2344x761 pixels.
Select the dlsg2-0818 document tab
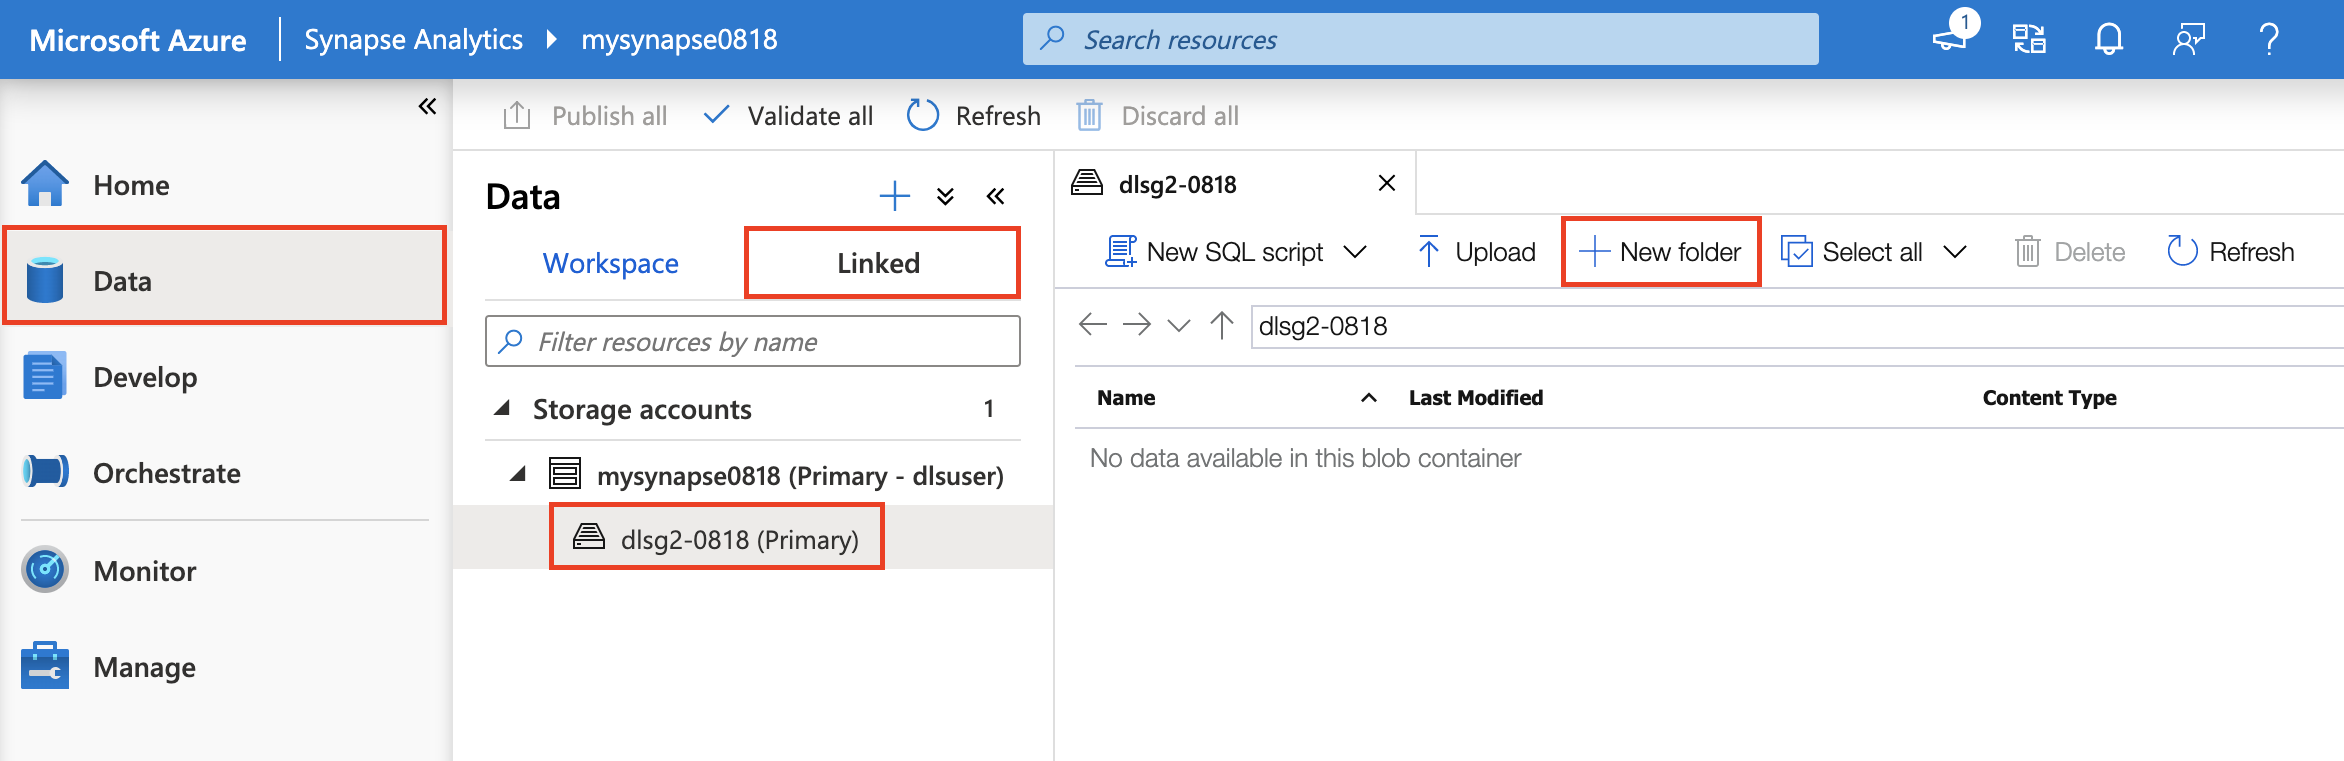[x=1177, y=184]
